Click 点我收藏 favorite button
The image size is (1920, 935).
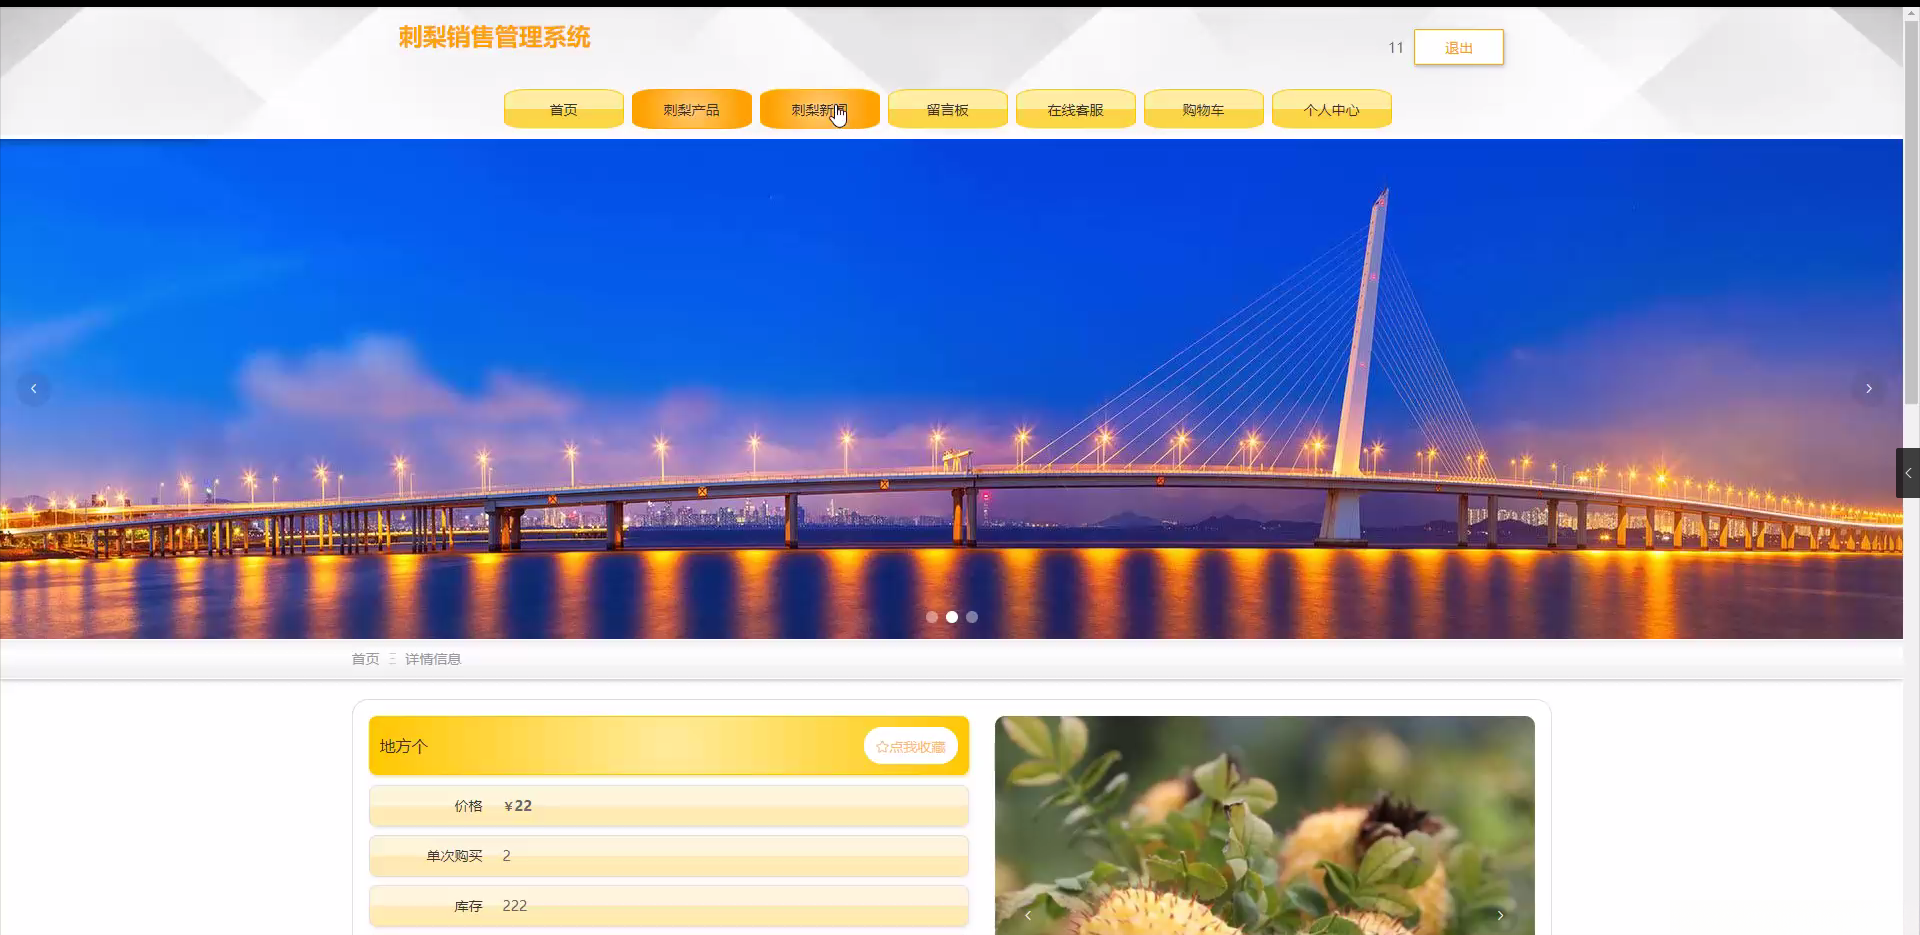point(911,746)
